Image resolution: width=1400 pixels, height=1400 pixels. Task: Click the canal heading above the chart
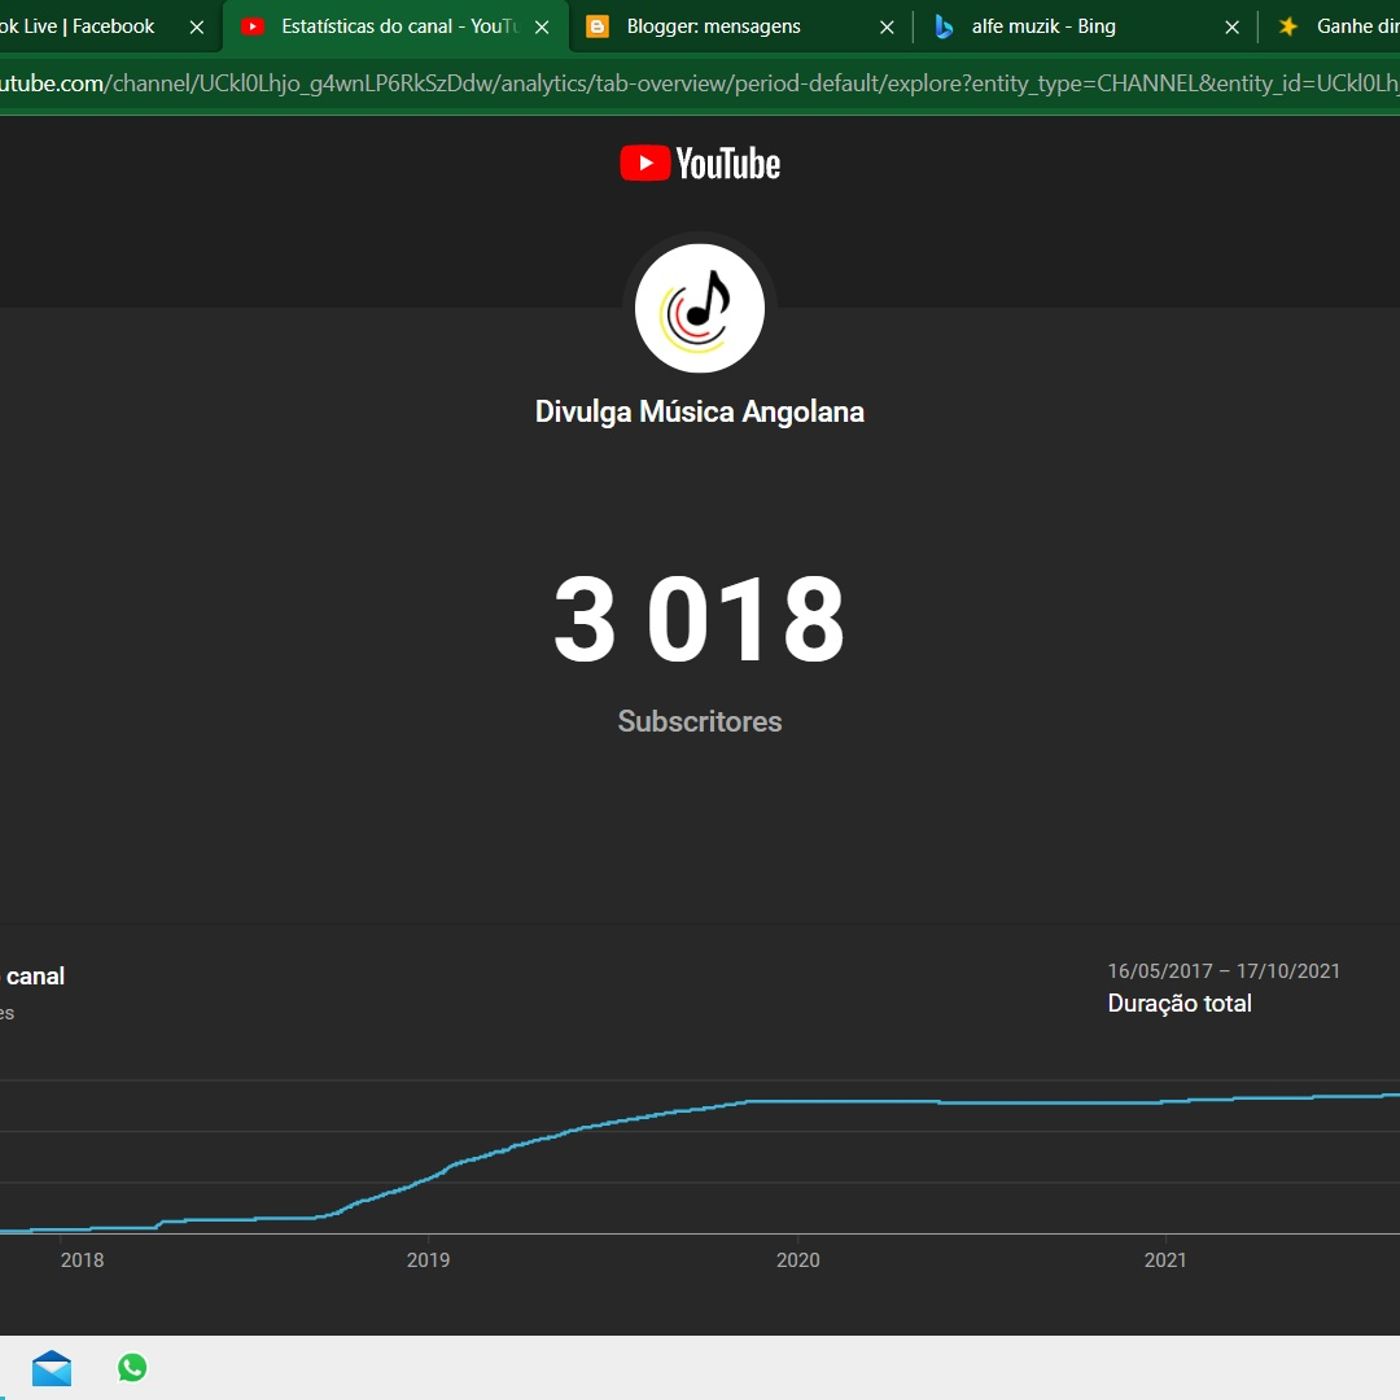(x=35, y=976)
